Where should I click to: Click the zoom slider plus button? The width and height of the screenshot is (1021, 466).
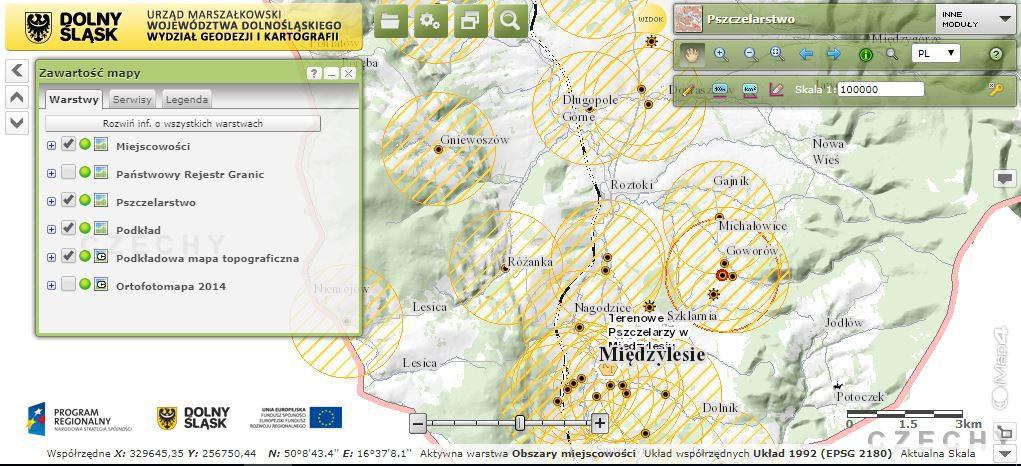[x=600, y=424]
